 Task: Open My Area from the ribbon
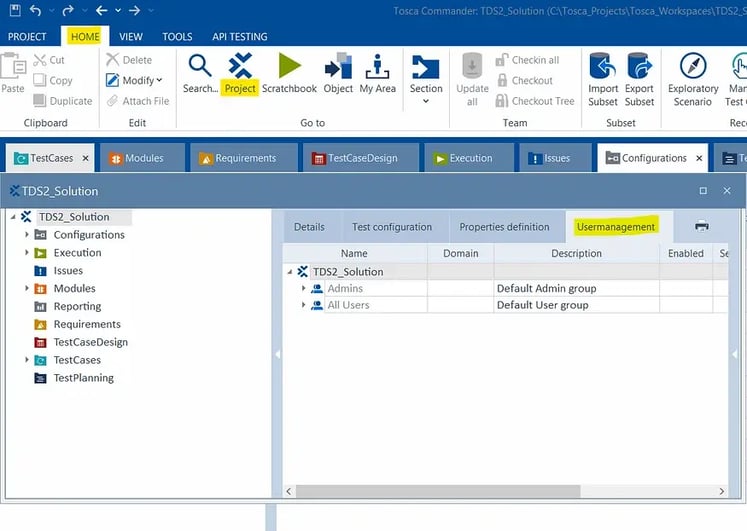point(378,68)
